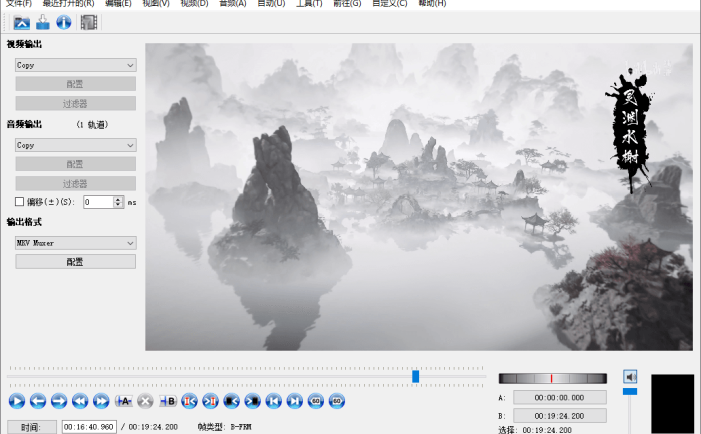The image size is (701, 434).
Task: Open the video Information icon
Action: pyautogui.click(x=63, y=22)
